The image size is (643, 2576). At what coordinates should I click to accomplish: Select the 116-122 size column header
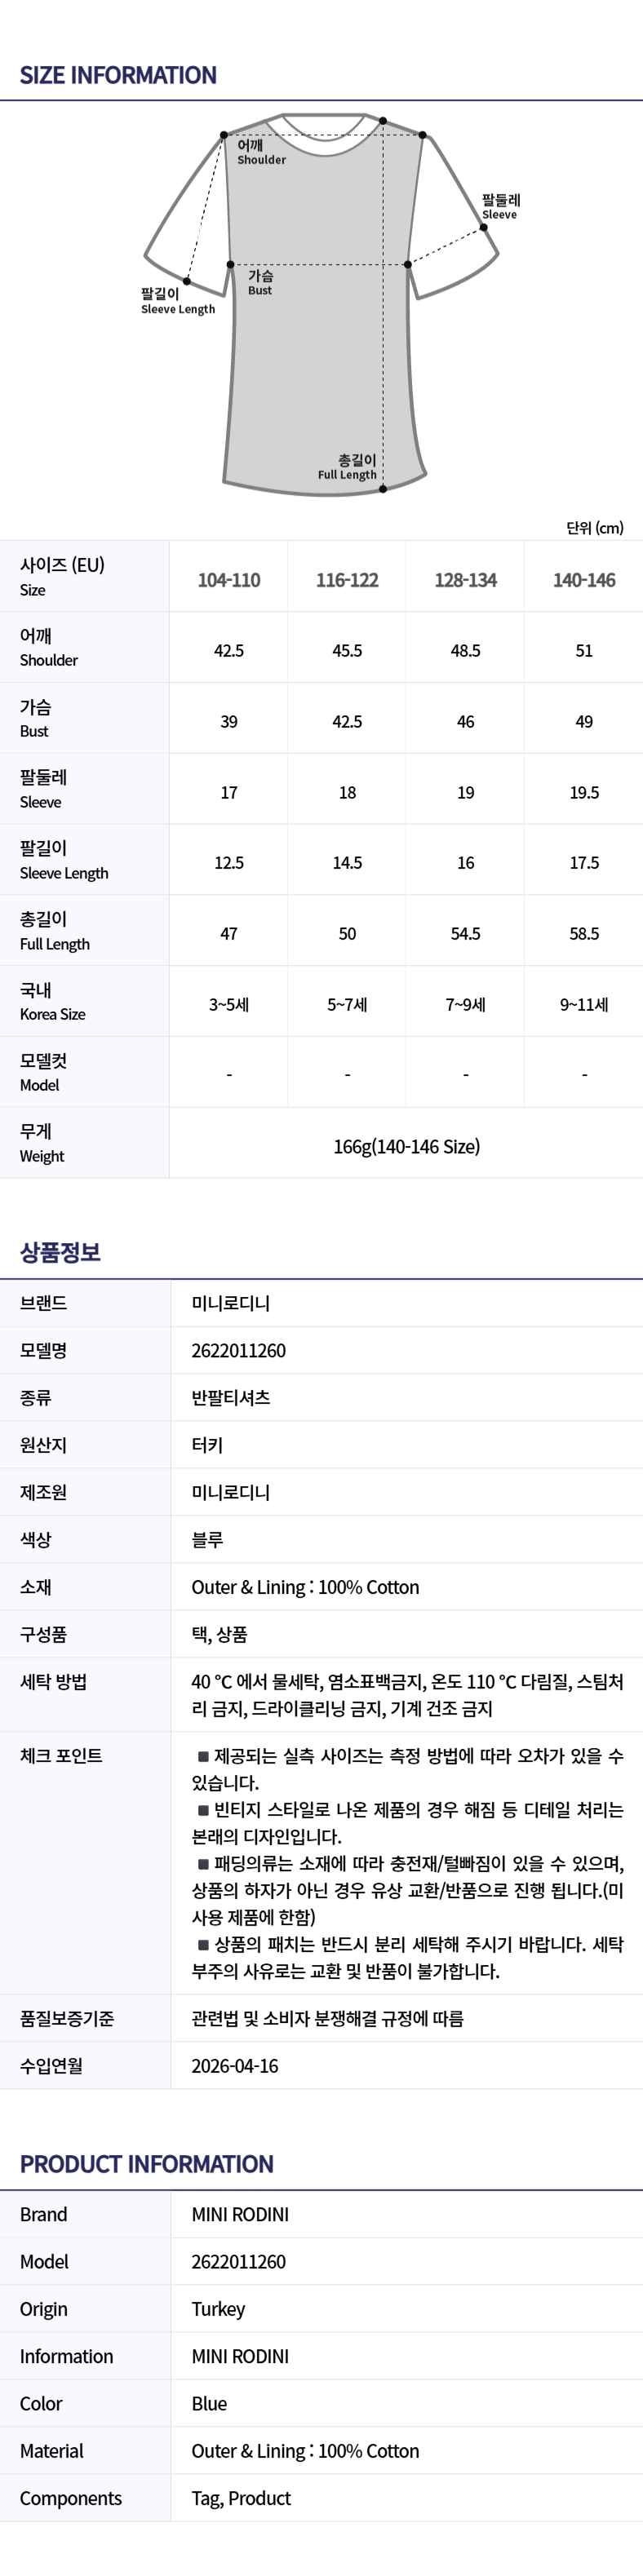click(x=347, y=580)
